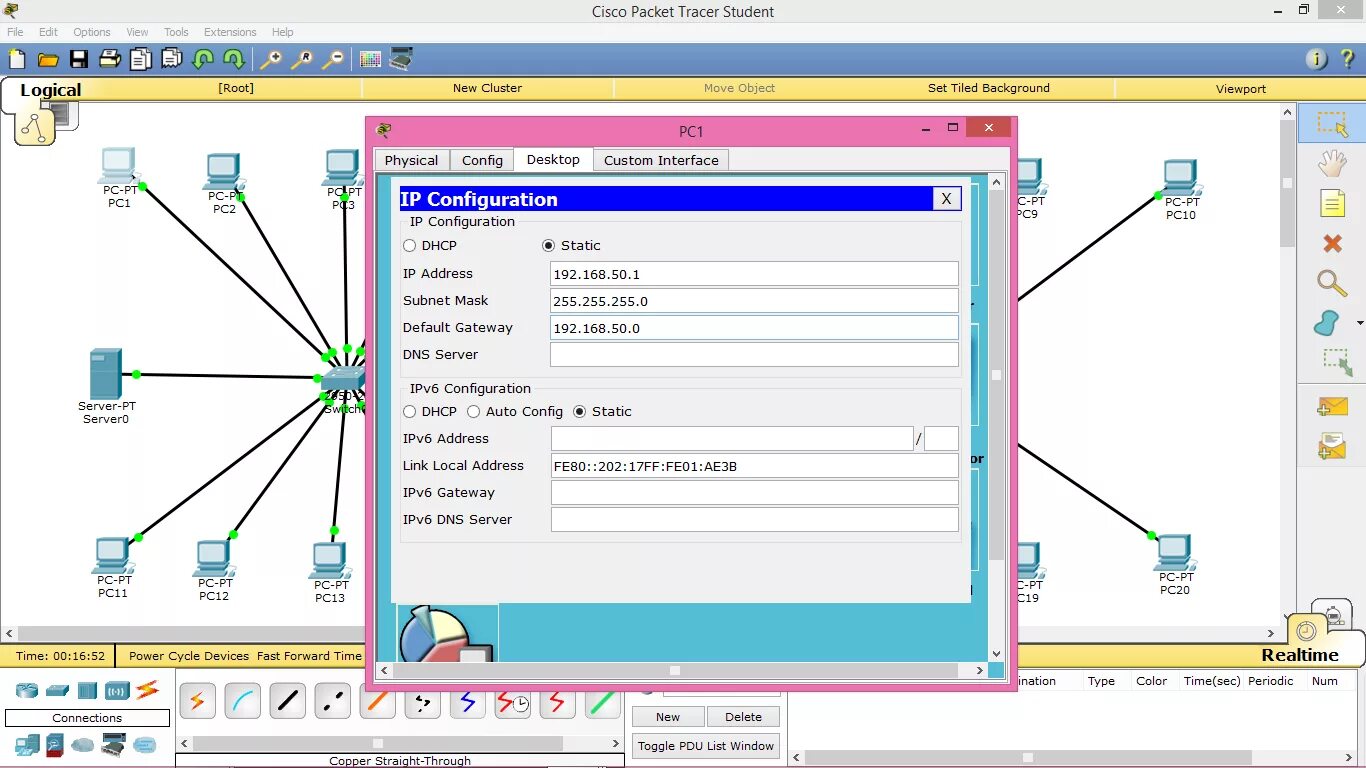Click New Cluster button
This screenshot has width=1366, height=768.
pyautogui.click(x=487, y=88)
